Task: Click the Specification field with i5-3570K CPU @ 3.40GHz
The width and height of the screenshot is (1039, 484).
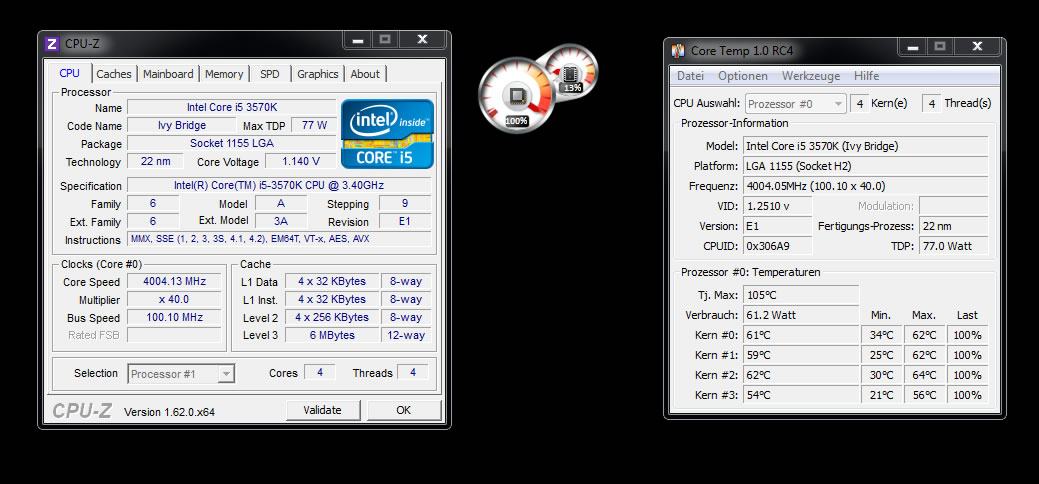Action: [x=279, y=186]
